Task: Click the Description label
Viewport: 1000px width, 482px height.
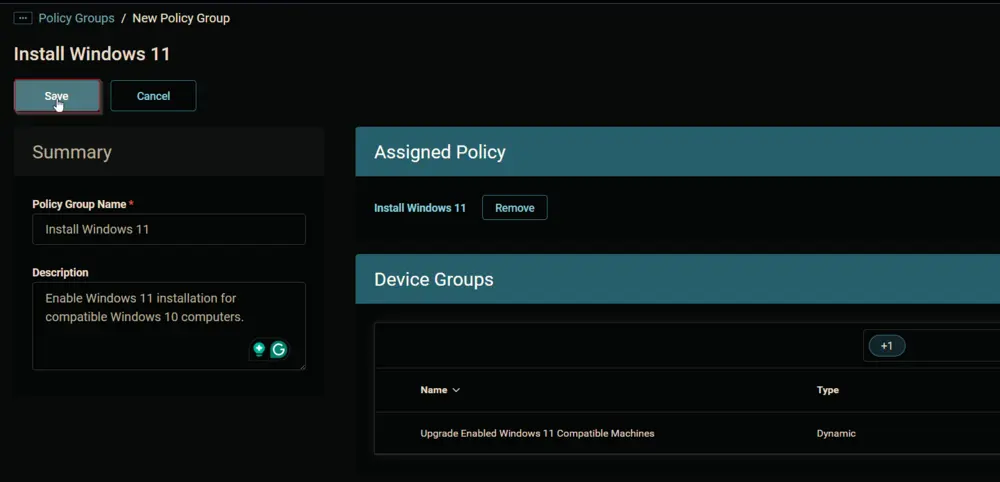Action: click(x=61, y=272)
